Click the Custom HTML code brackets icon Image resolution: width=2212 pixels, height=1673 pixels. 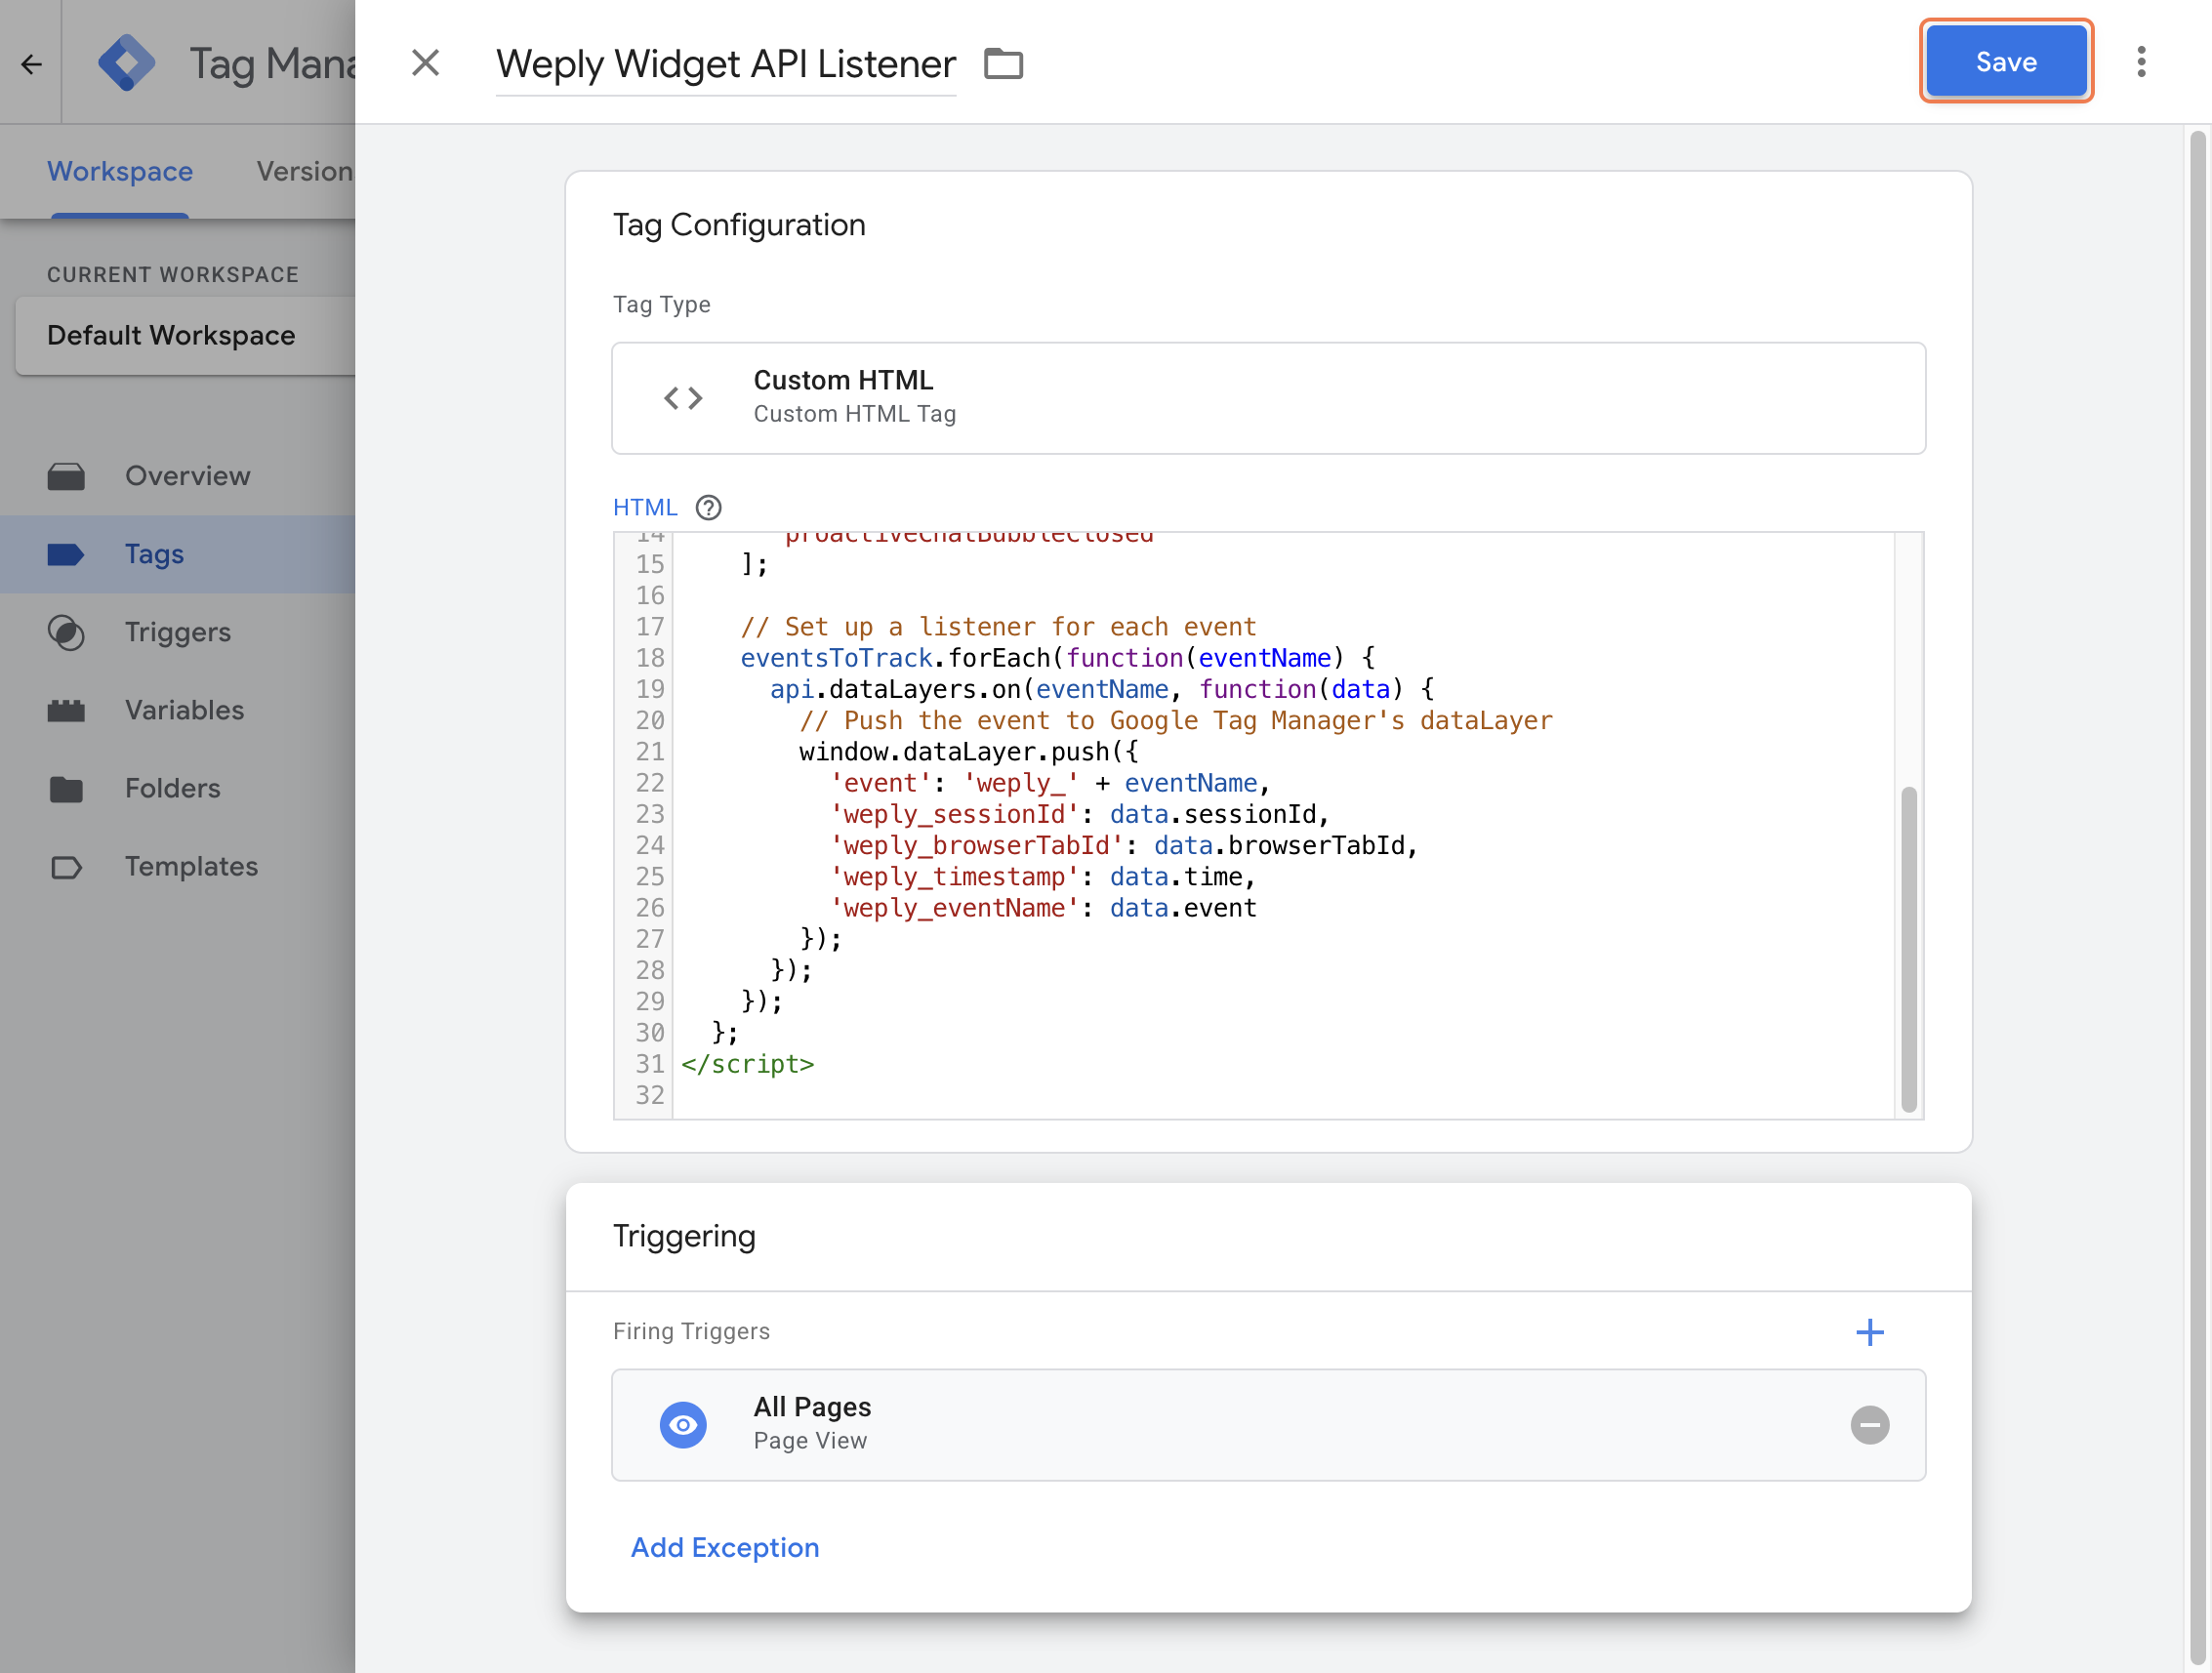pos(683,398)
